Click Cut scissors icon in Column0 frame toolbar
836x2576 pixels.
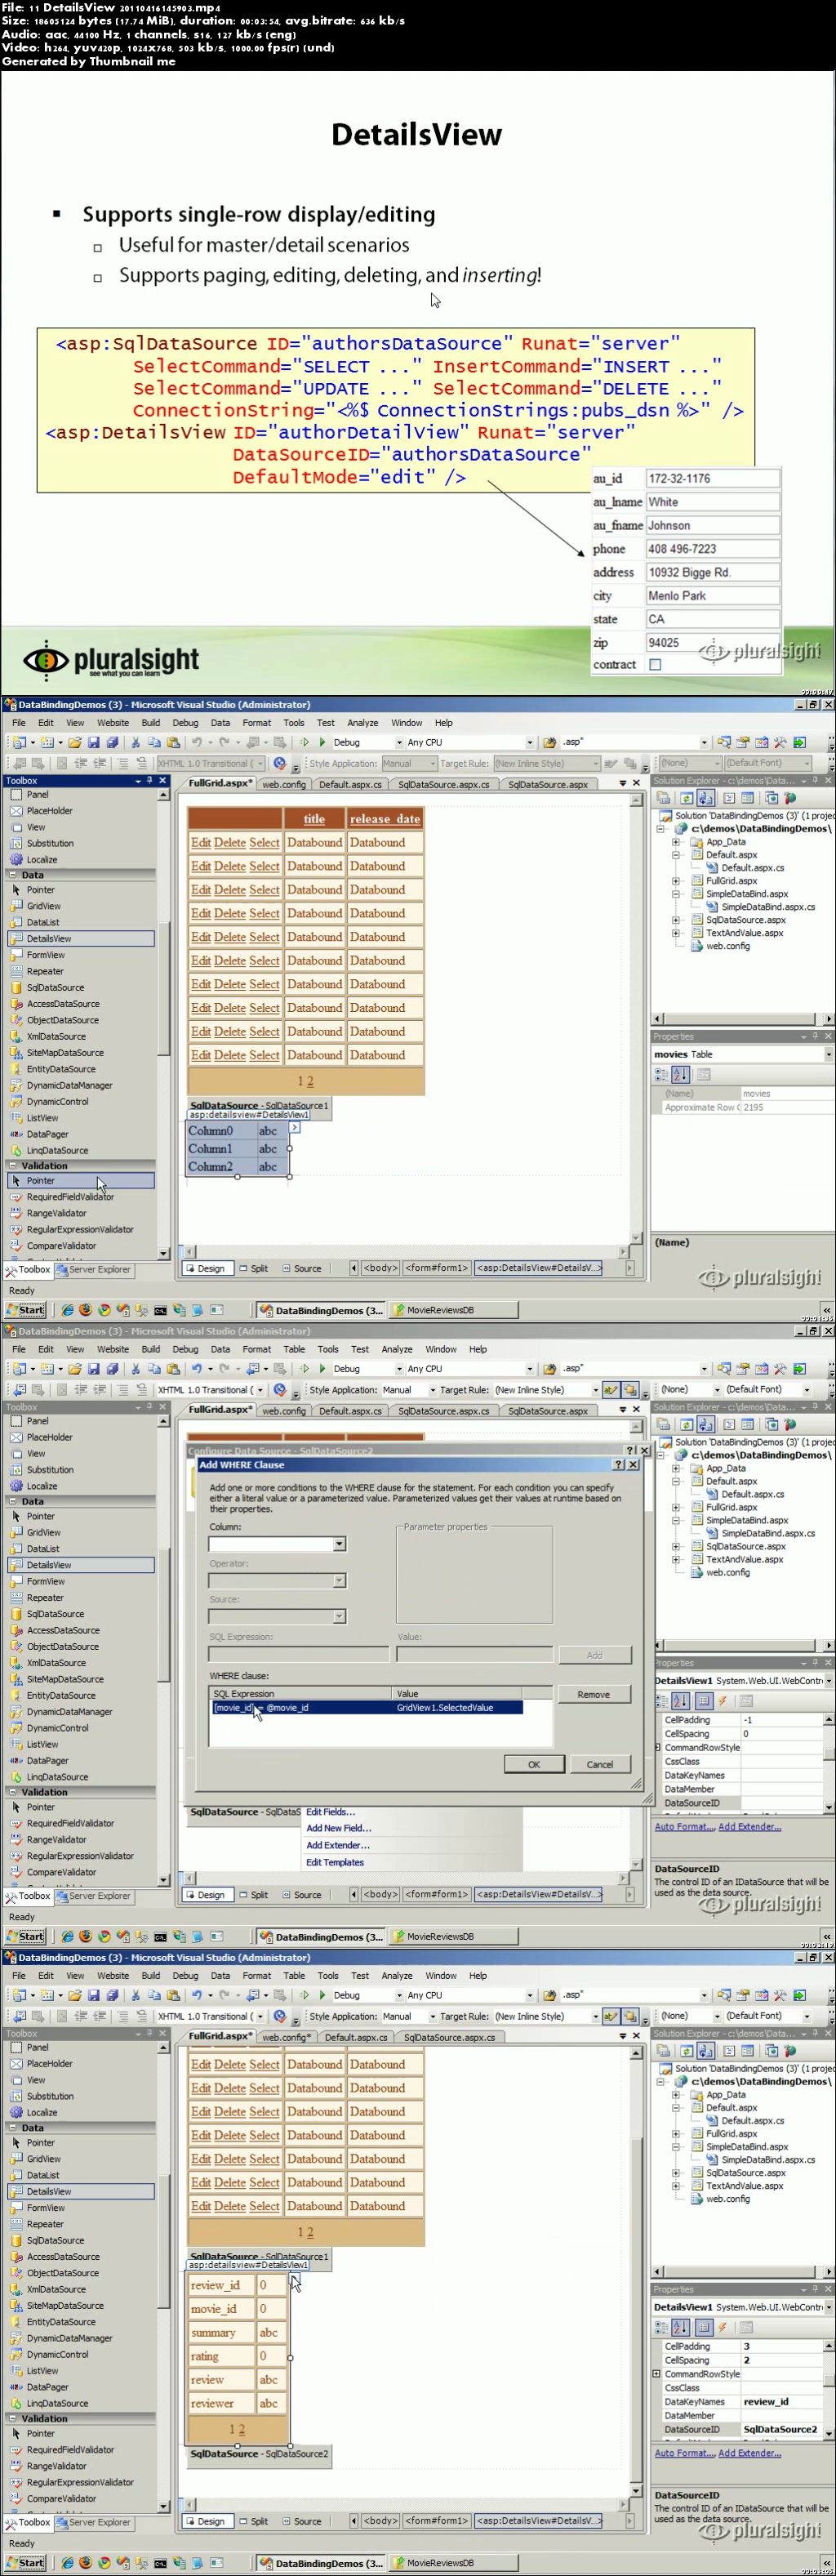click(x=135, y=742)
